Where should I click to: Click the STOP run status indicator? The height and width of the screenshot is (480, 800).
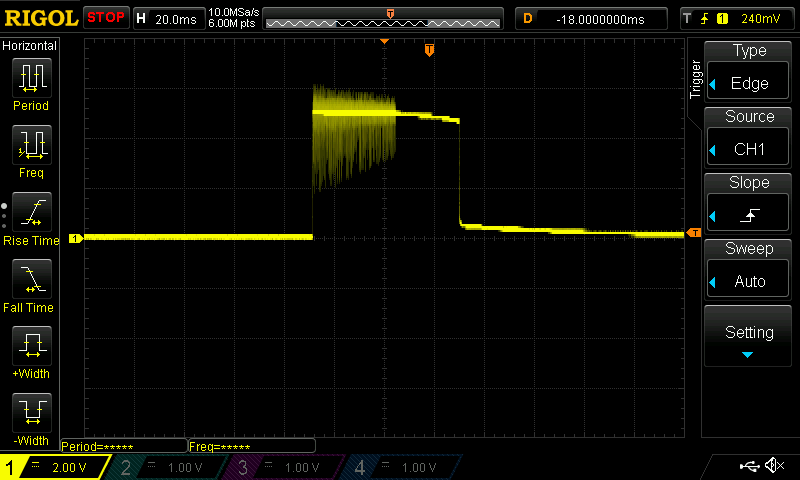pyautogui.click(x=106, y=17)
